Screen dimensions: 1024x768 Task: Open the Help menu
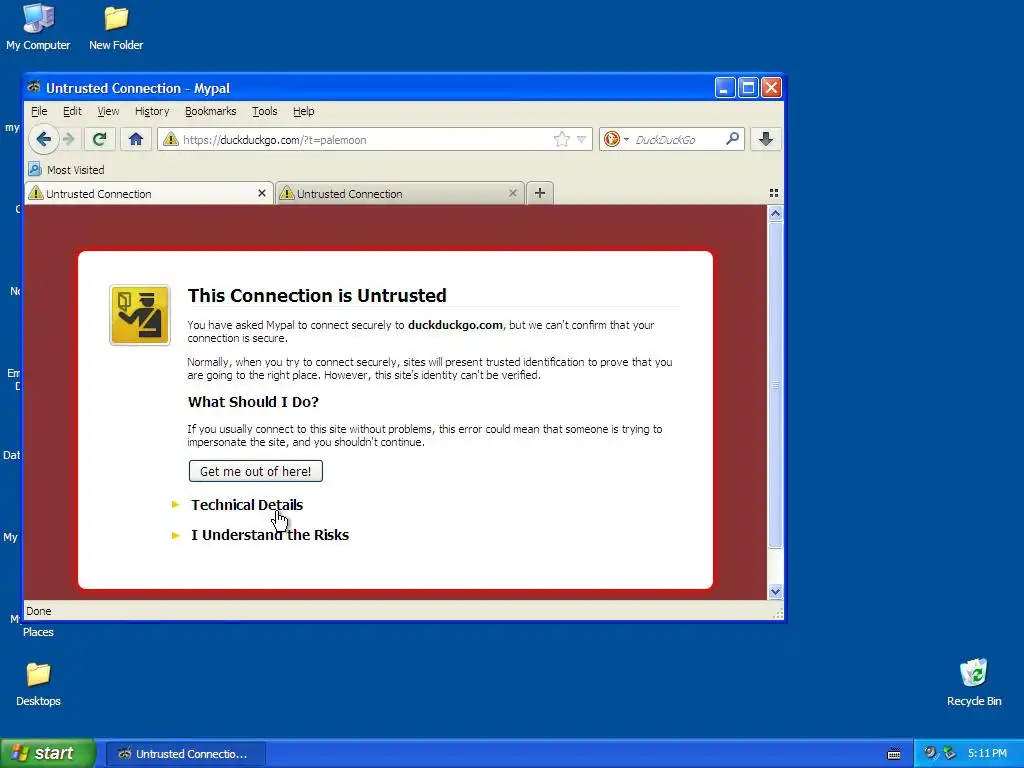pyautogui.click(x=304, y=111)
